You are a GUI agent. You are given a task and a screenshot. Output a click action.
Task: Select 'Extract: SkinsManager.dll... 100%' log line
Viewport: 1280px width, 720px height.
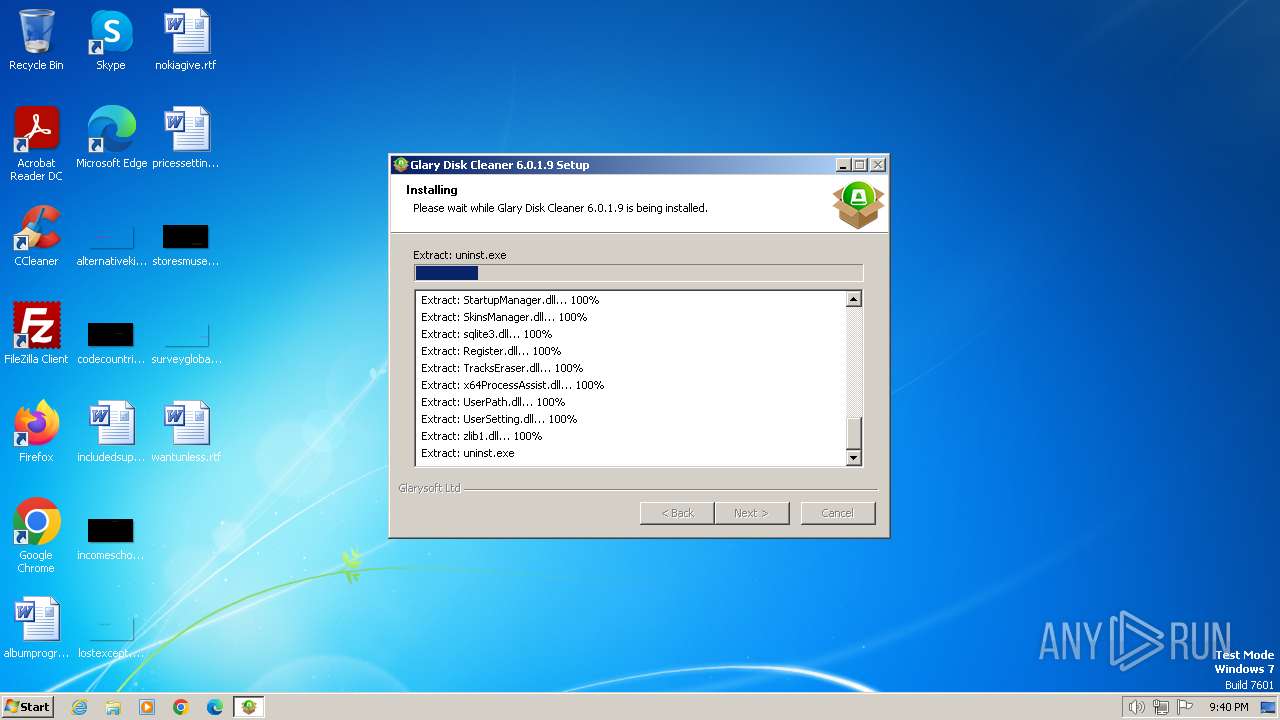[x=504, y=317]
